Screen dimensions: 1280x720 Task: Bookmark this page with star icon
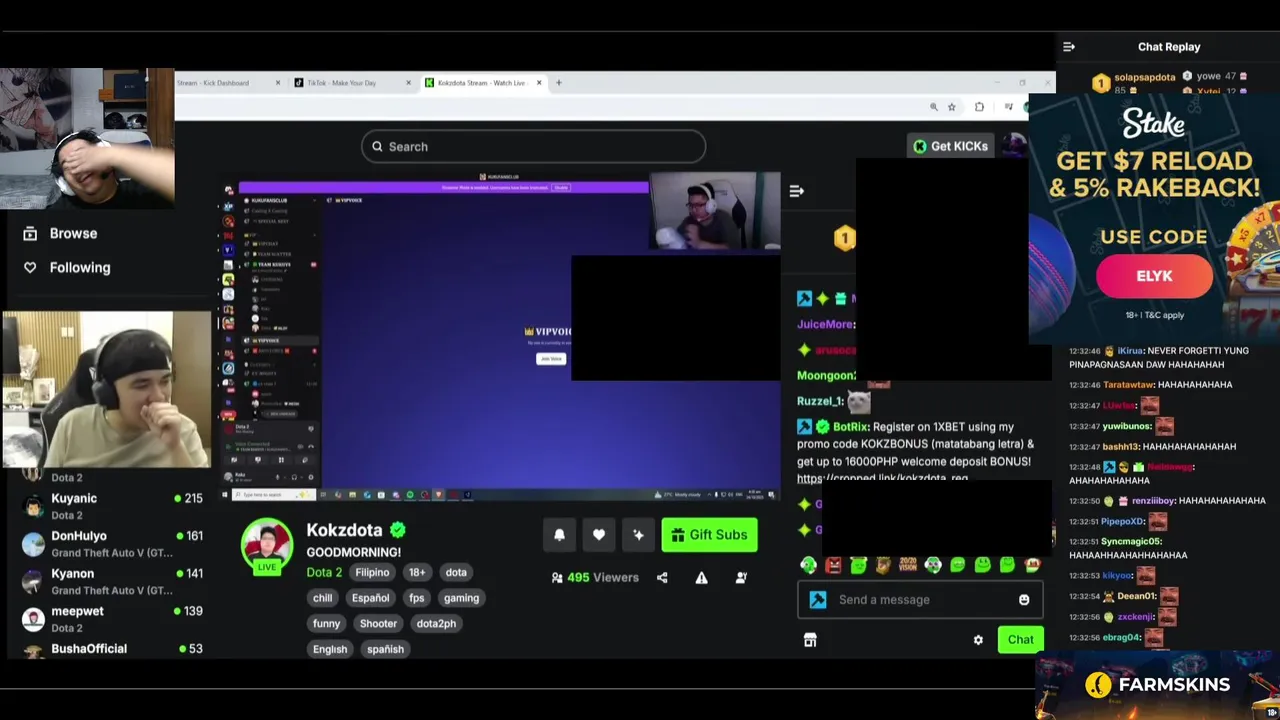point(952,107)
